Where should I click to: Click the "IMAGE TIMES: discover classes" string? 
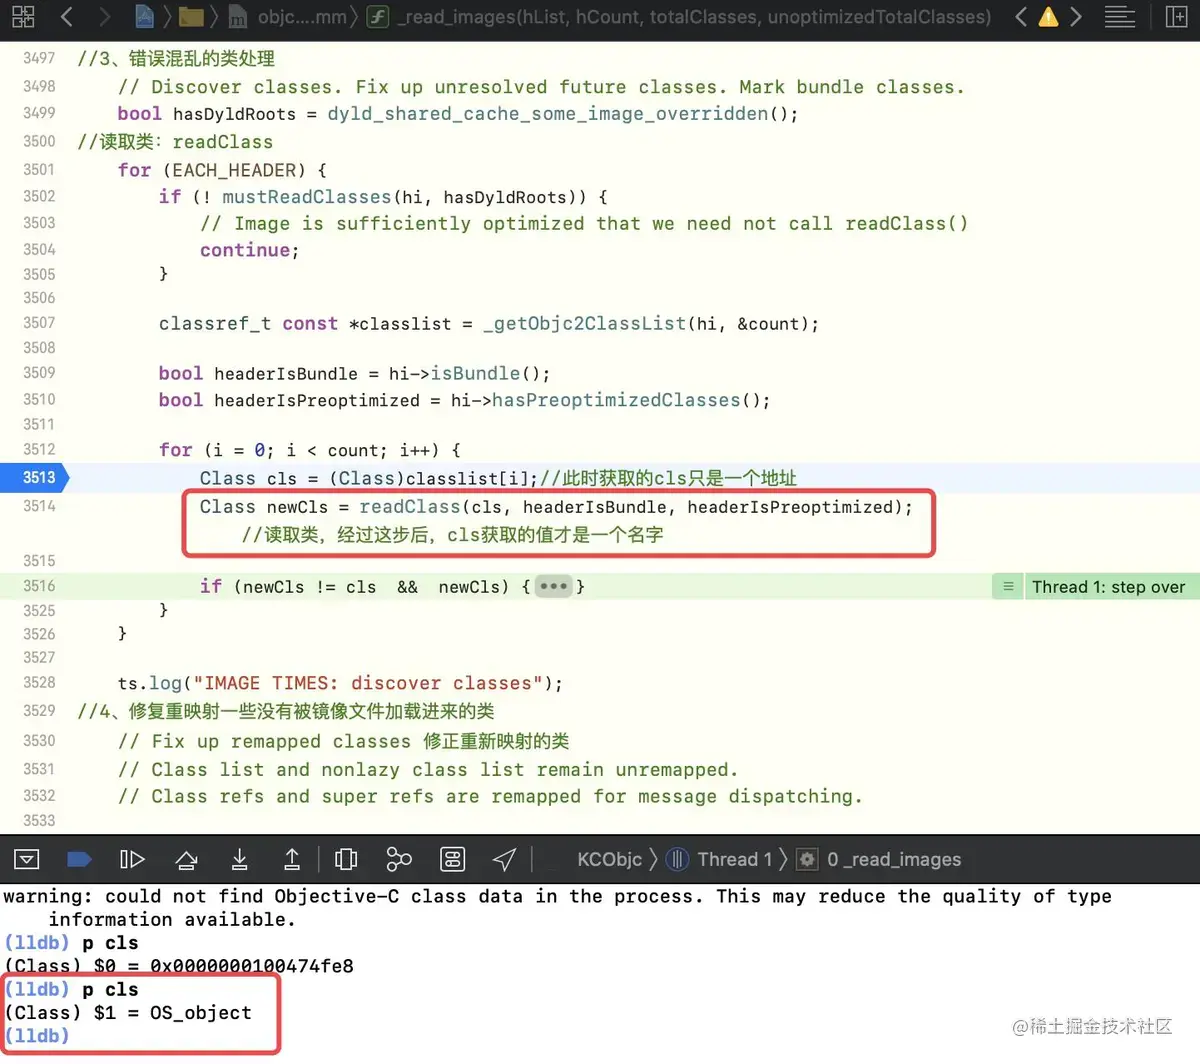pyautogui.click(x=368, y=683)
